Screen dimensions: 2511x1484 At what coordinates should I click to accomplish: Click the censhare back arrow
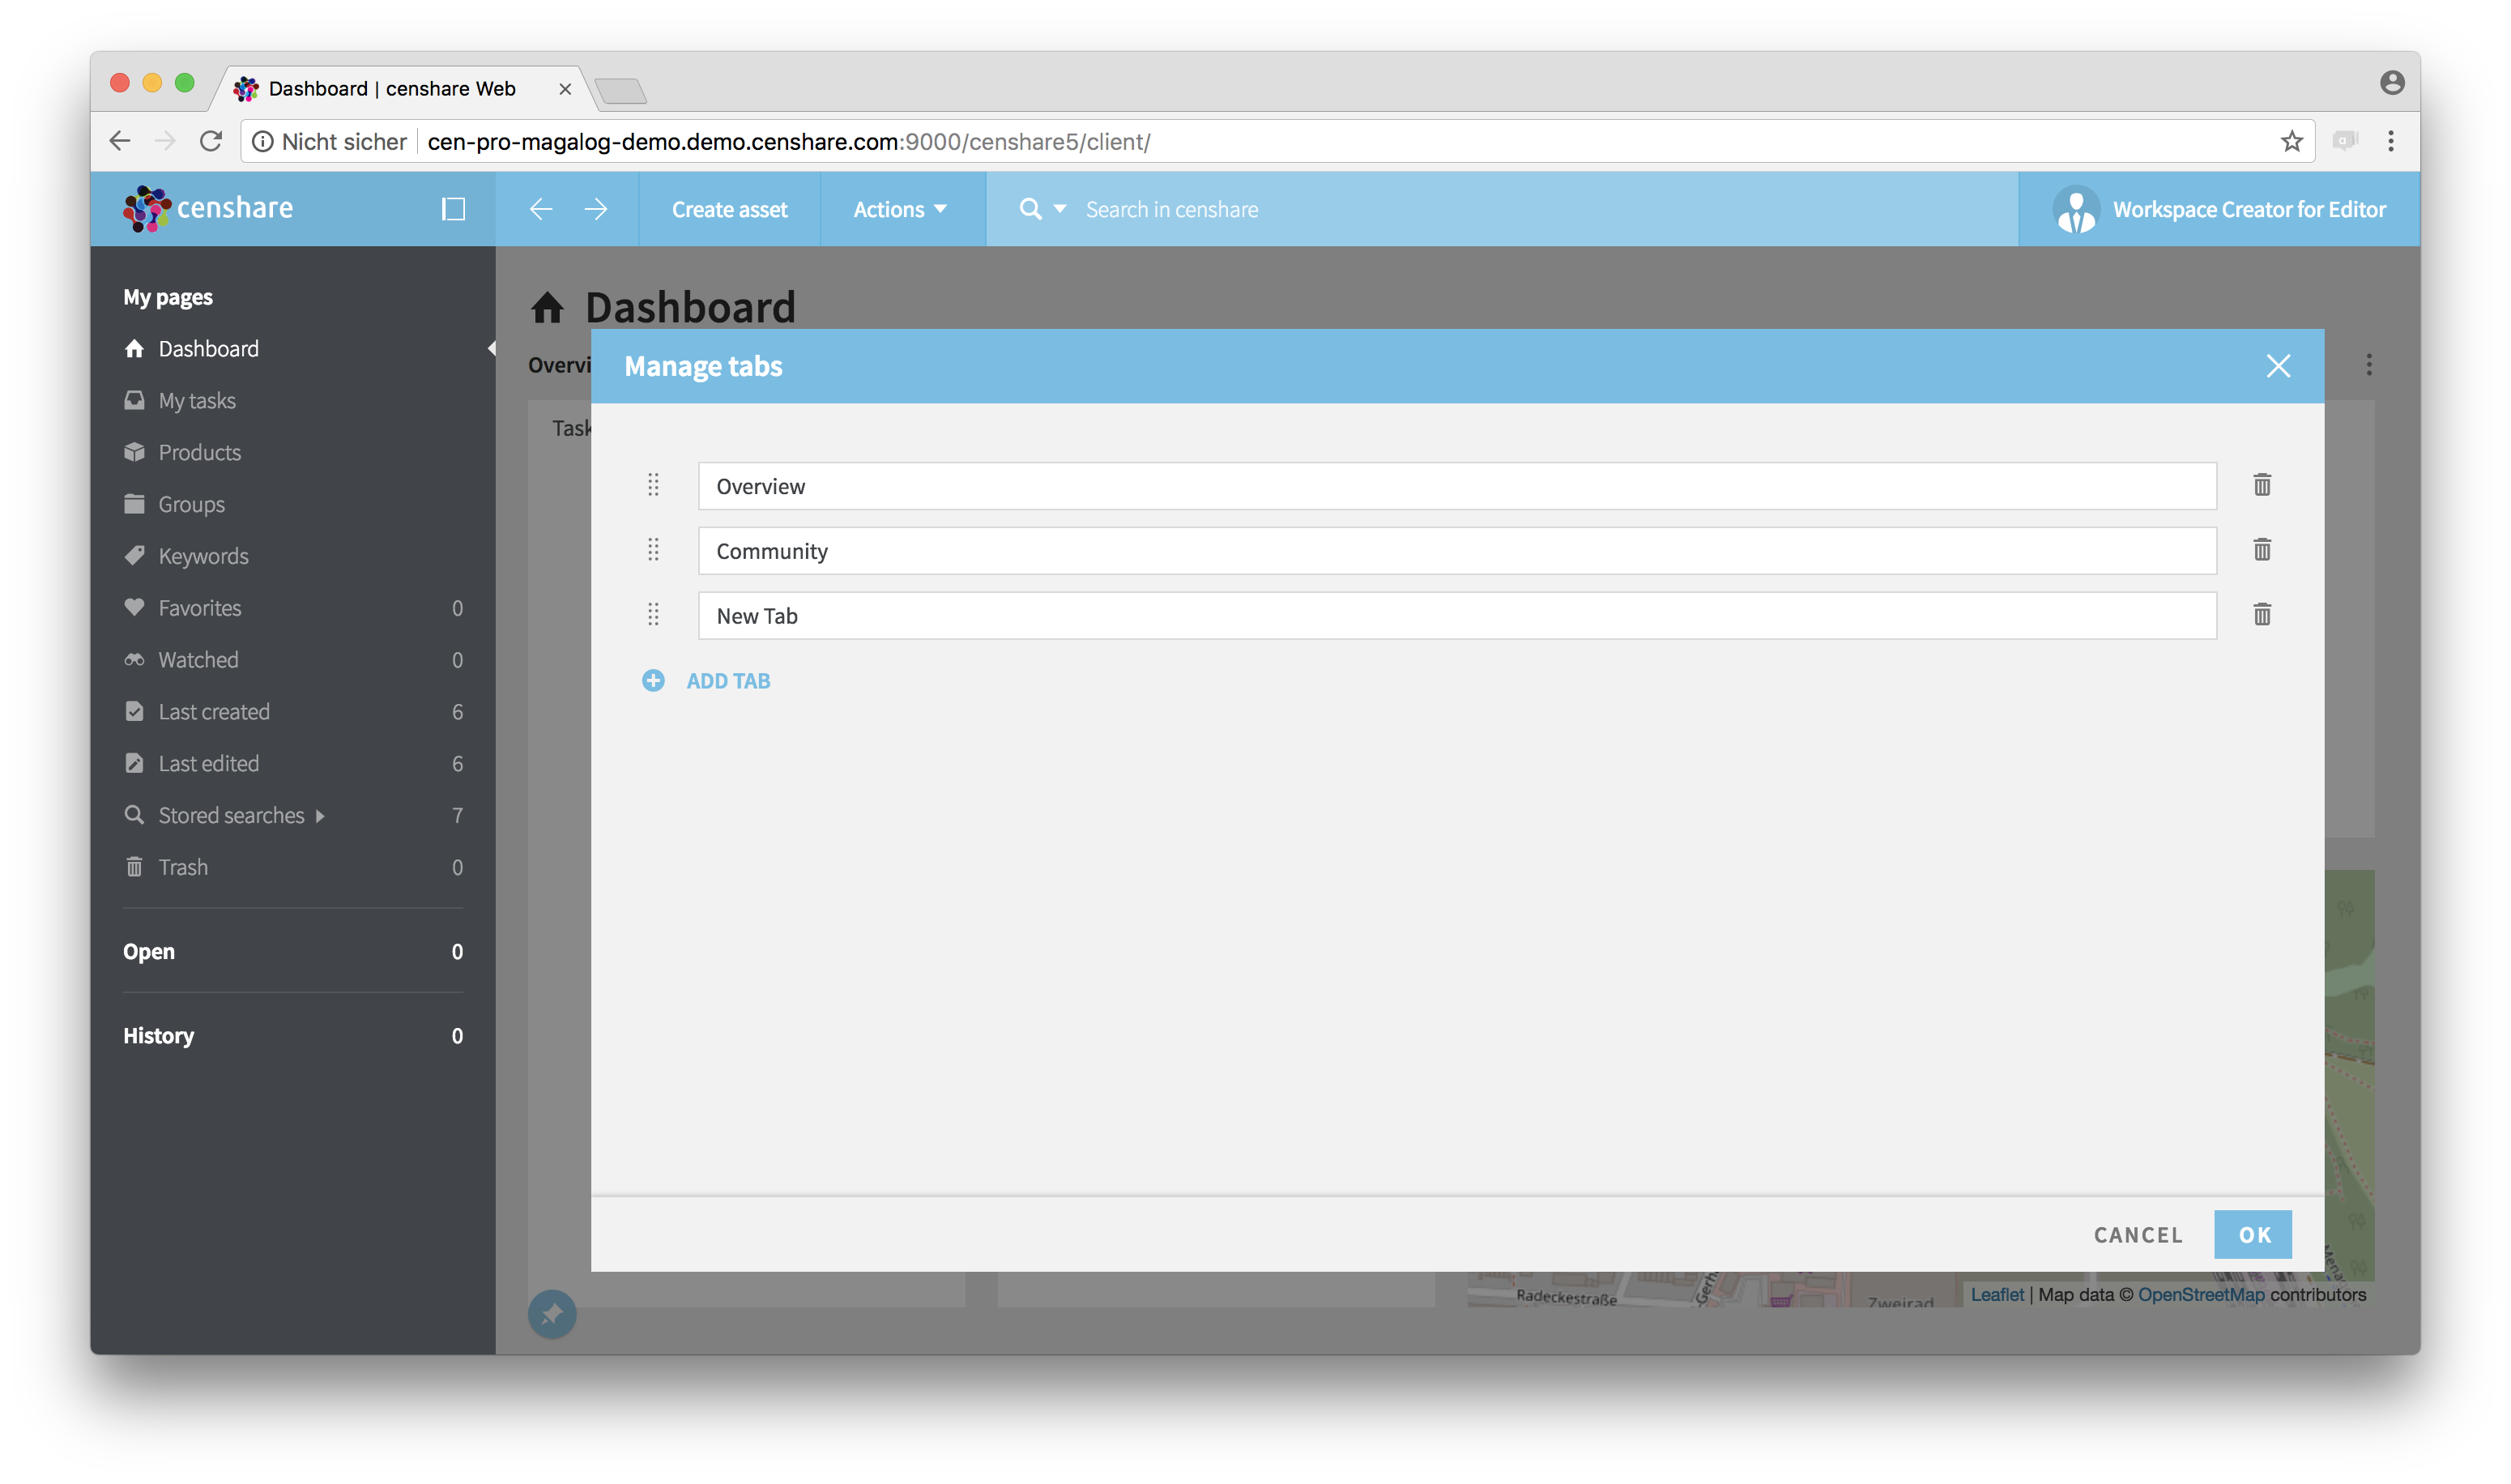(x=541, y=209)
